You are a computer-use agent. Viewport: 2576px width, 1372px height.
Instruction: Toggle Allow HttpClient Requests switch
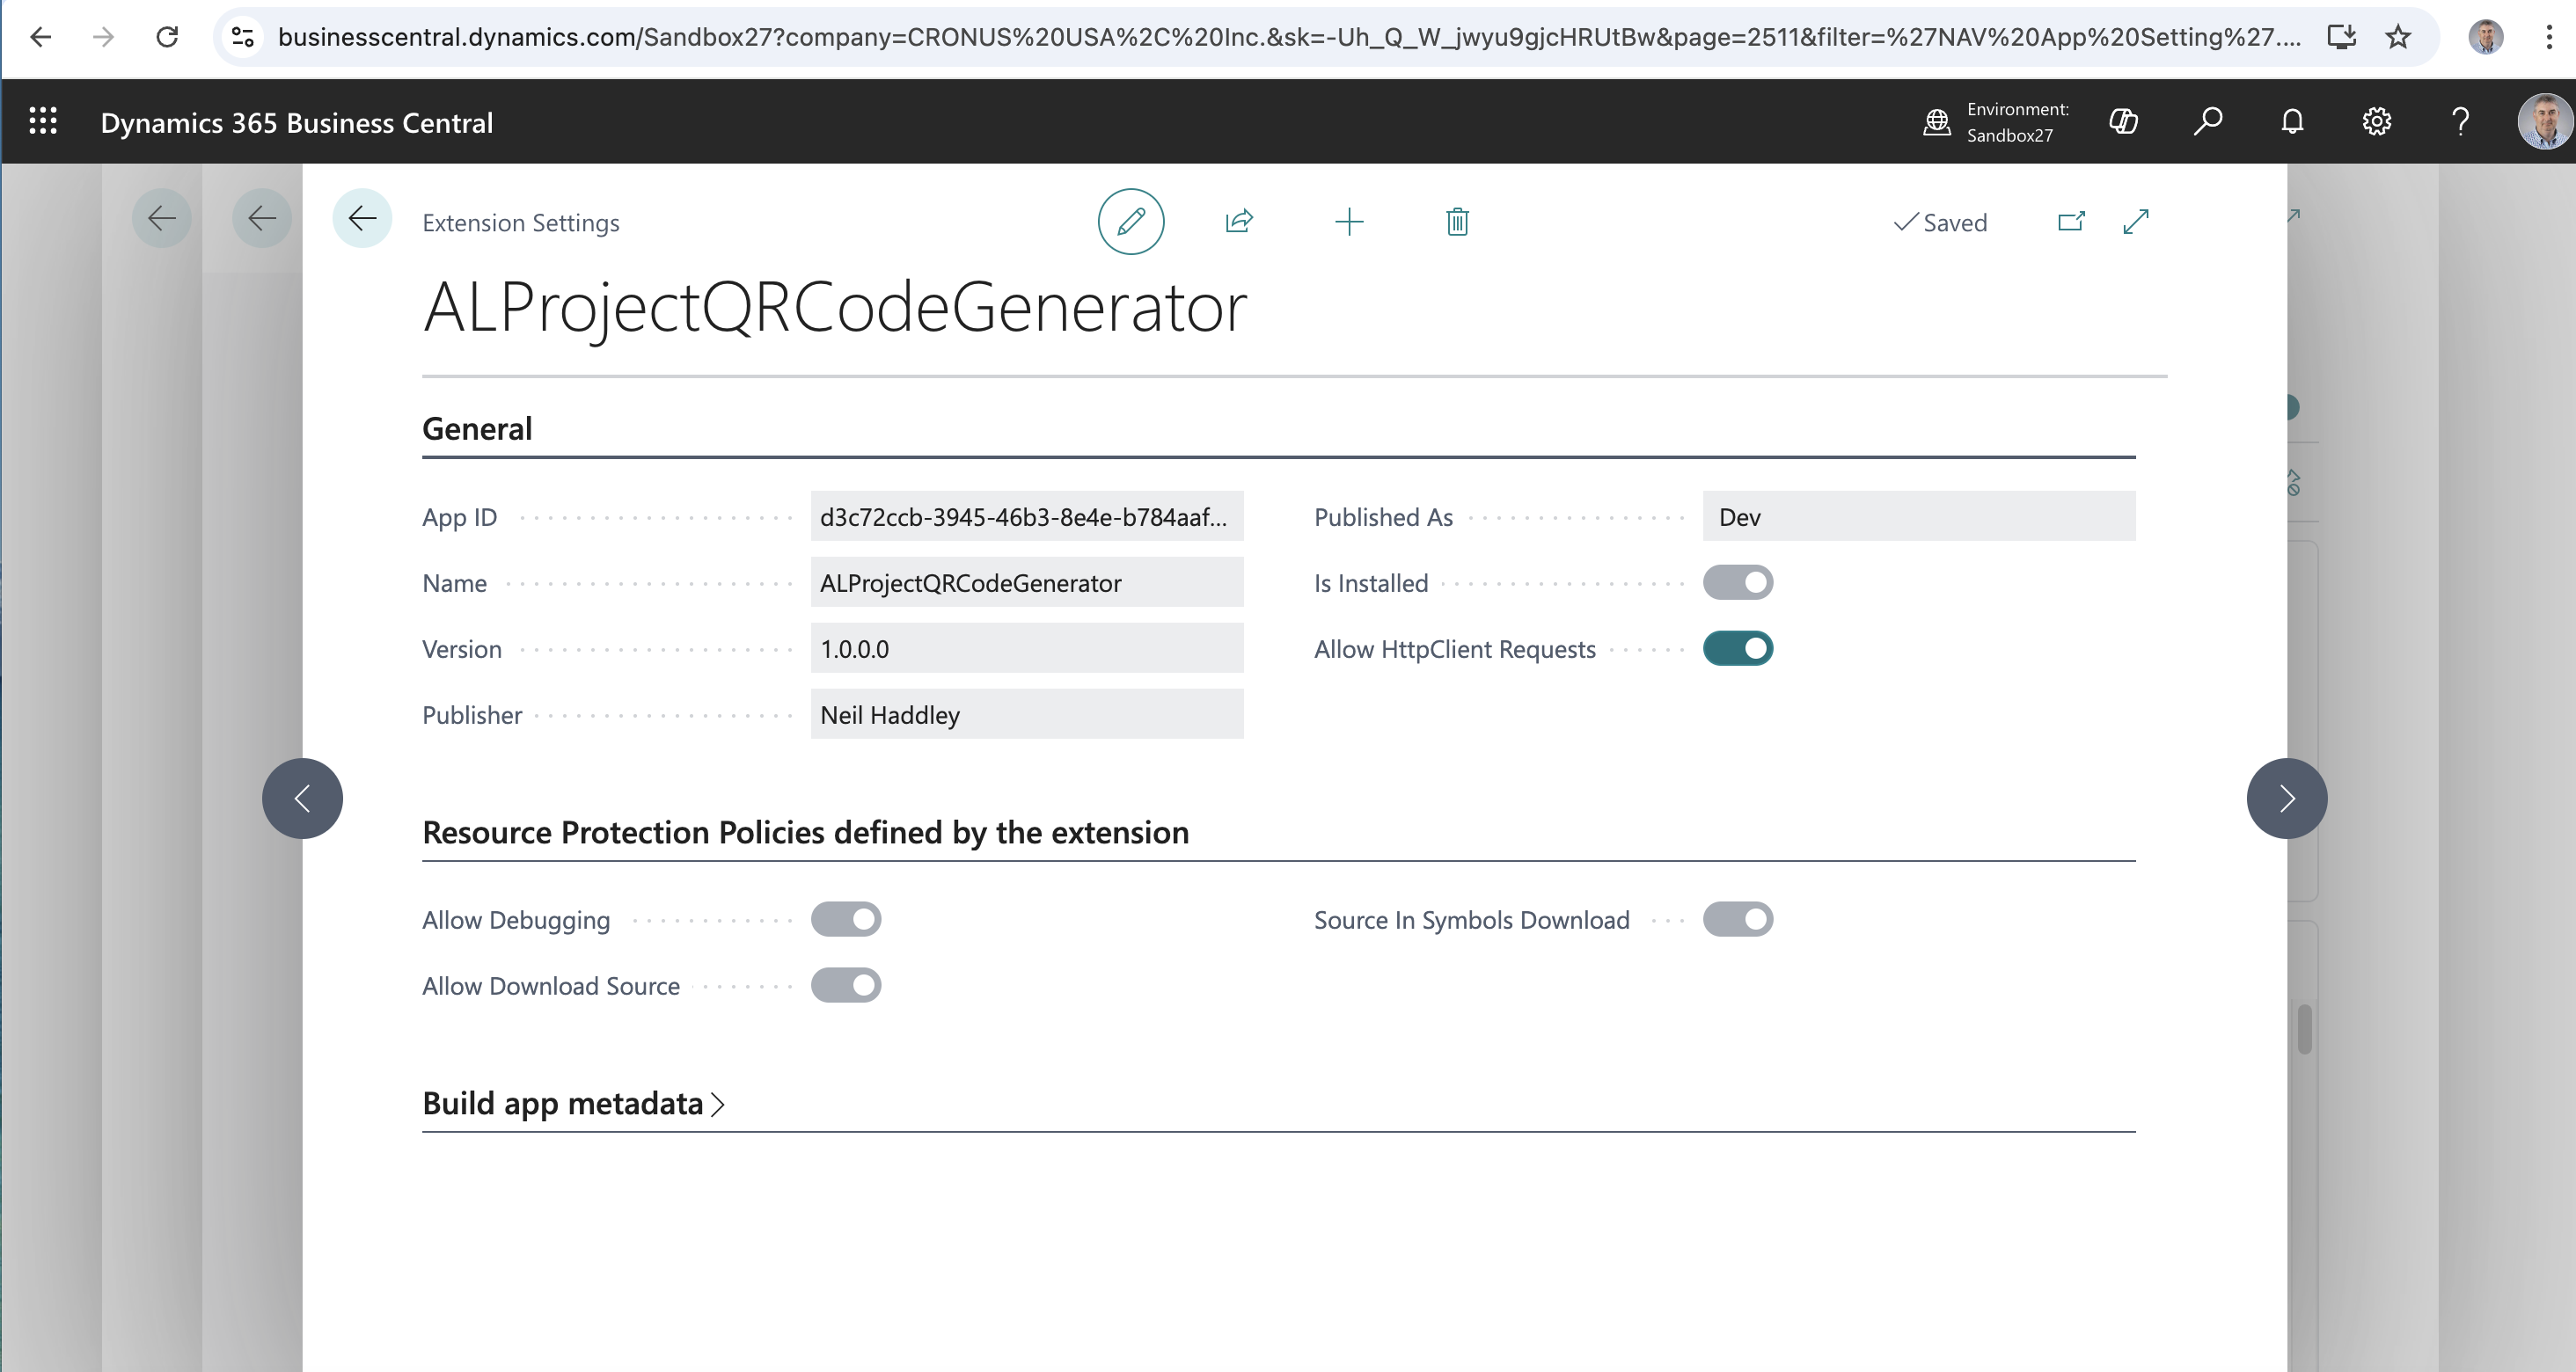click(1738, 649)
